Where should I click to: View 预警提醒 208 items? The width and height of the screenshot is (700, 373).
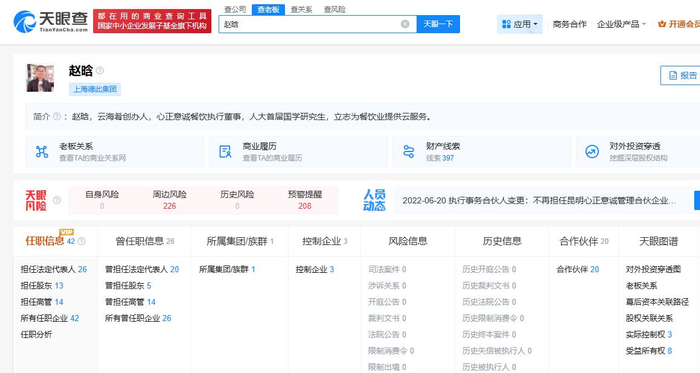click(x=305, y=200)
